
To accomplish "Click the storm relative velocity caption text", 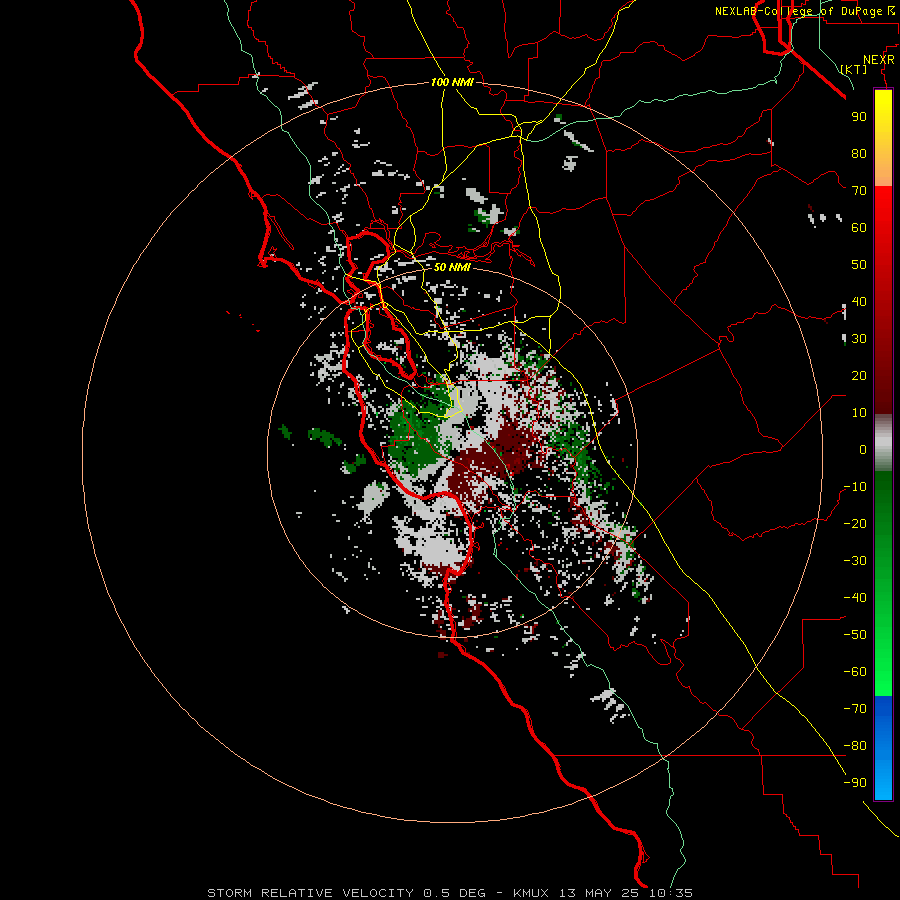I will click(450, 893).
